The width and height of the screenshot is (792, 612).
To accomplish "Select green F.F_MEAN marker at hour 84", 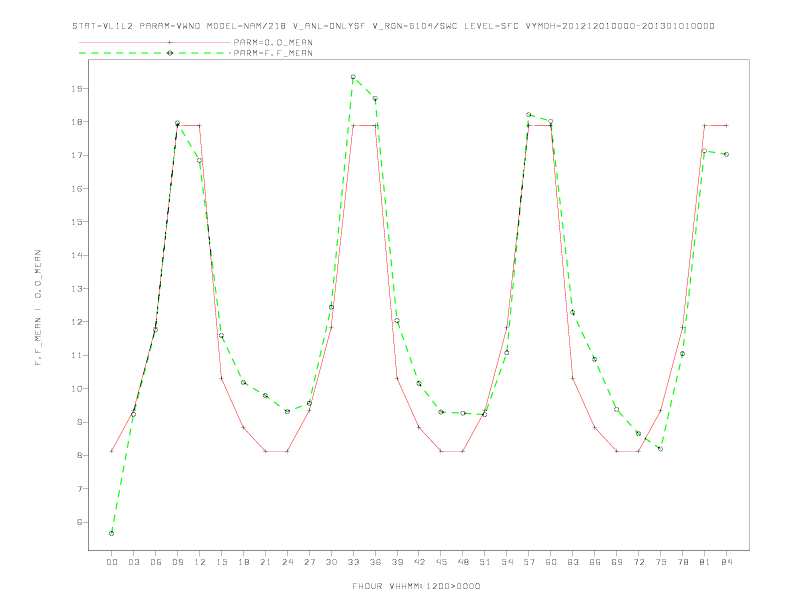I will click(727, 155).
